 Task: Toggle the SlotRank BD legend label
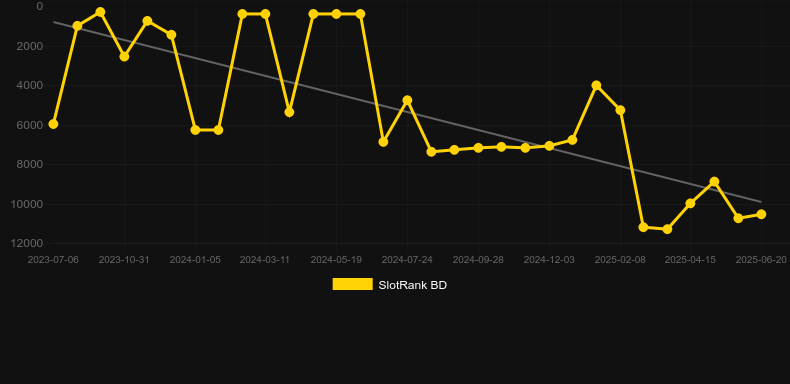pos(412,285)
